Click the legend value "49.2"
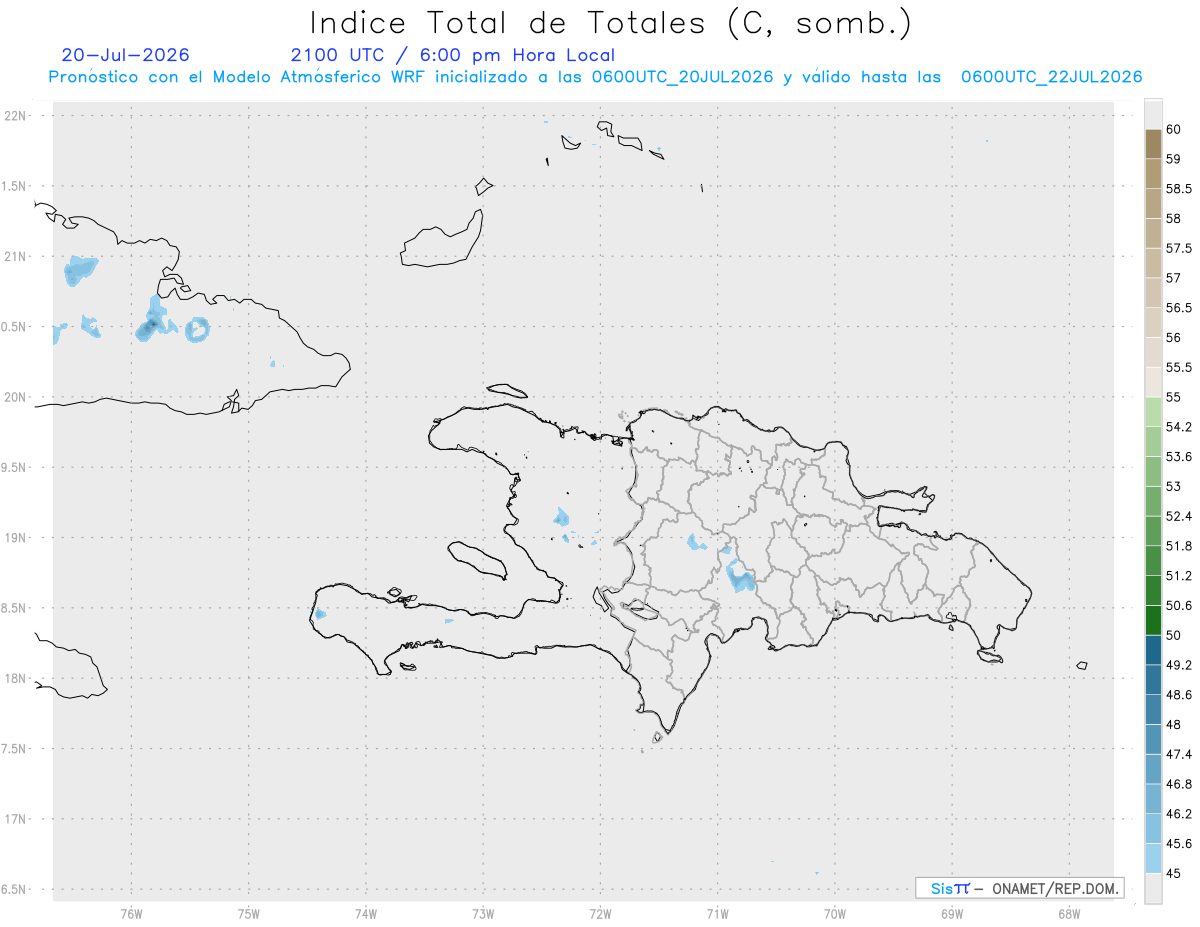This screenshot has height=927, width=1200. 1179,665
